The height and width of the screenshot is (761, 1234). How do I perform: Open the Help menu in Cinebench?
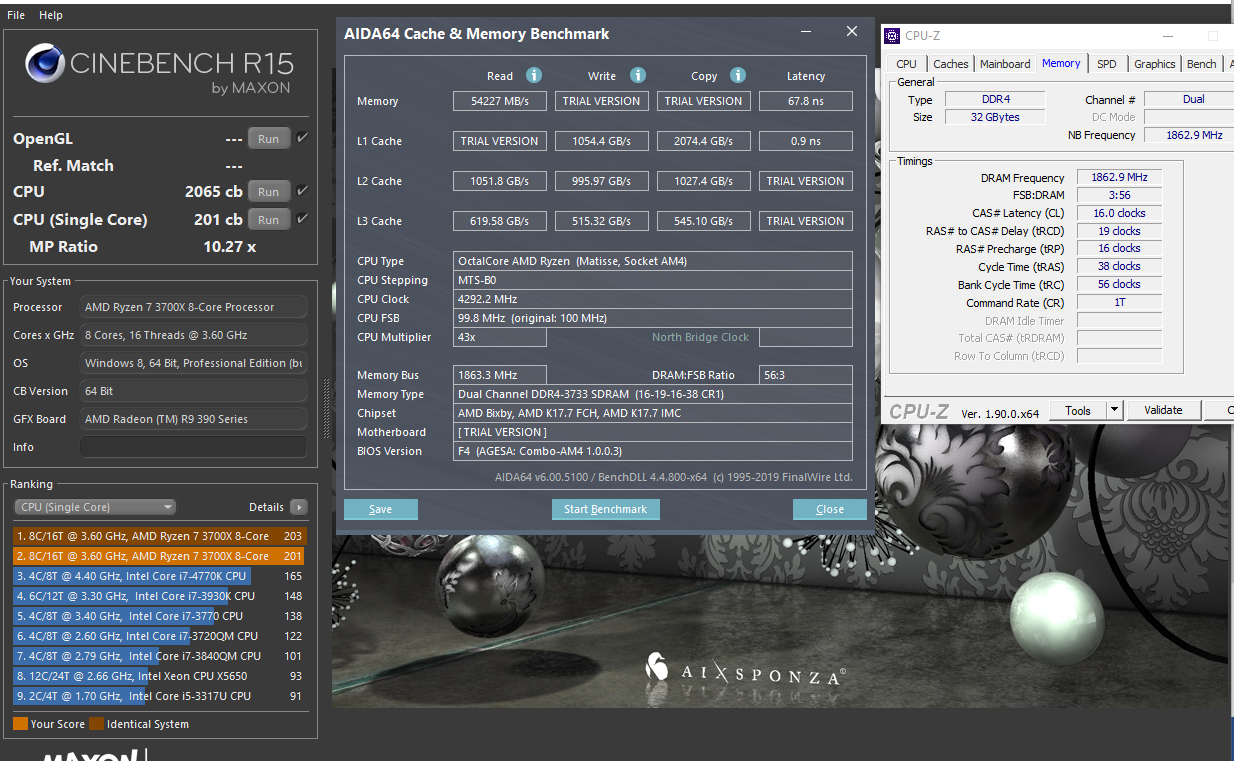pos(51,15)
